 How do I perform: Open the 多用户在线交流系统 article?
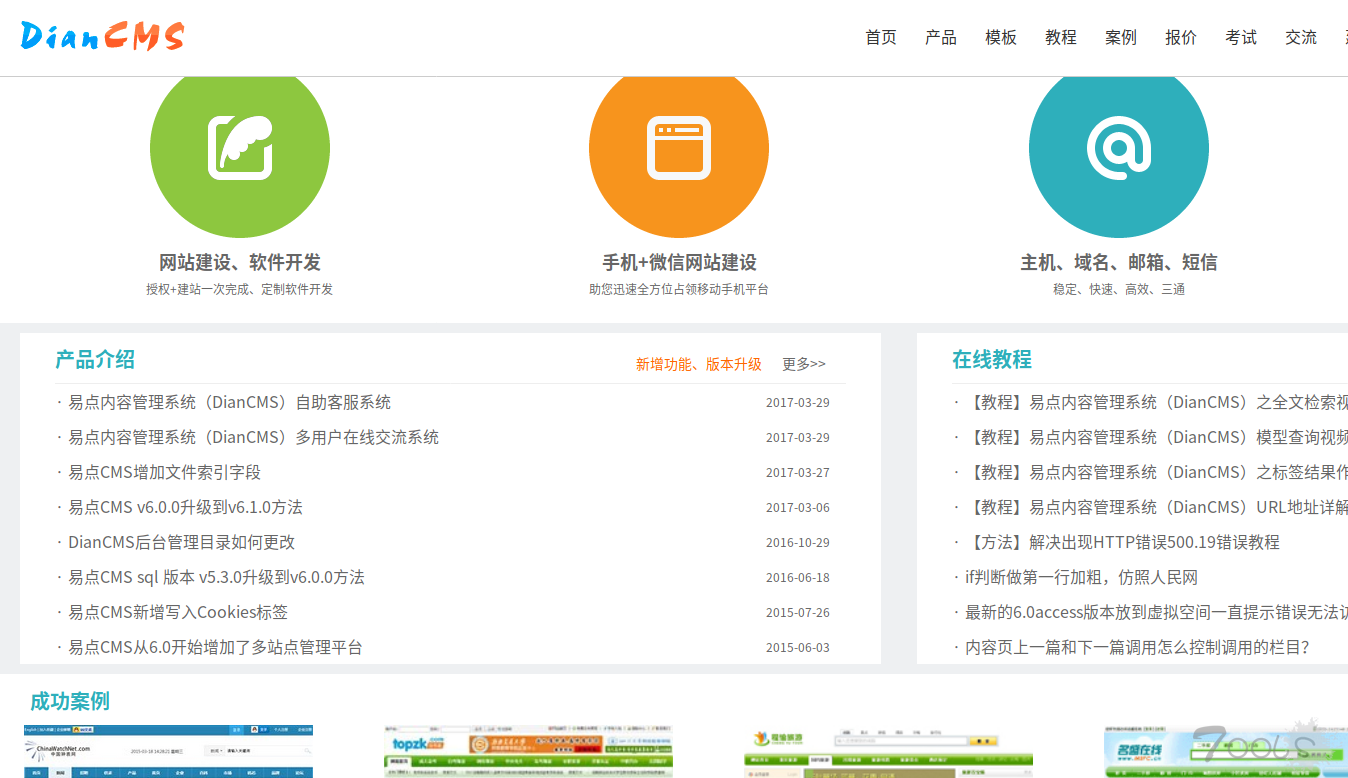pos(254,437)
